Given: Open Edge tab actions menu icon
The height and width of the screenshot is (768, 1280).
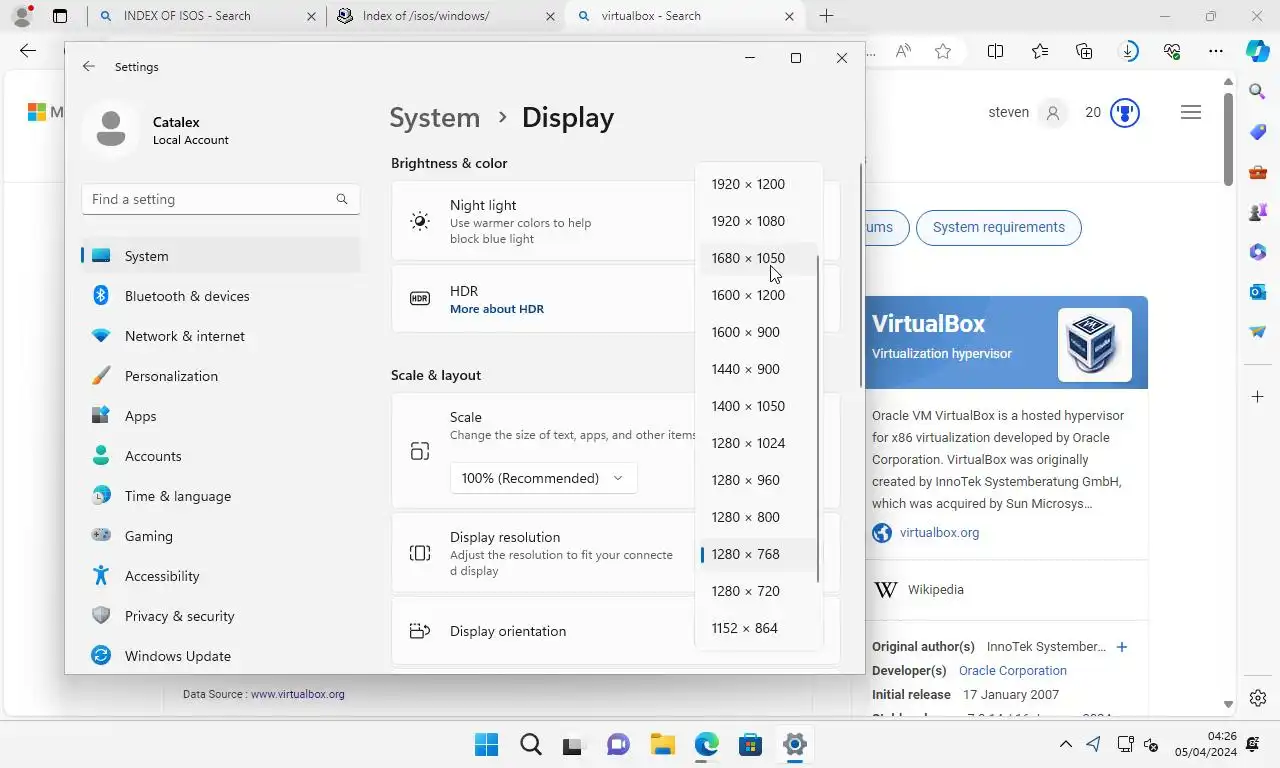Looking at the screenshot, I should tap(60, 16).
